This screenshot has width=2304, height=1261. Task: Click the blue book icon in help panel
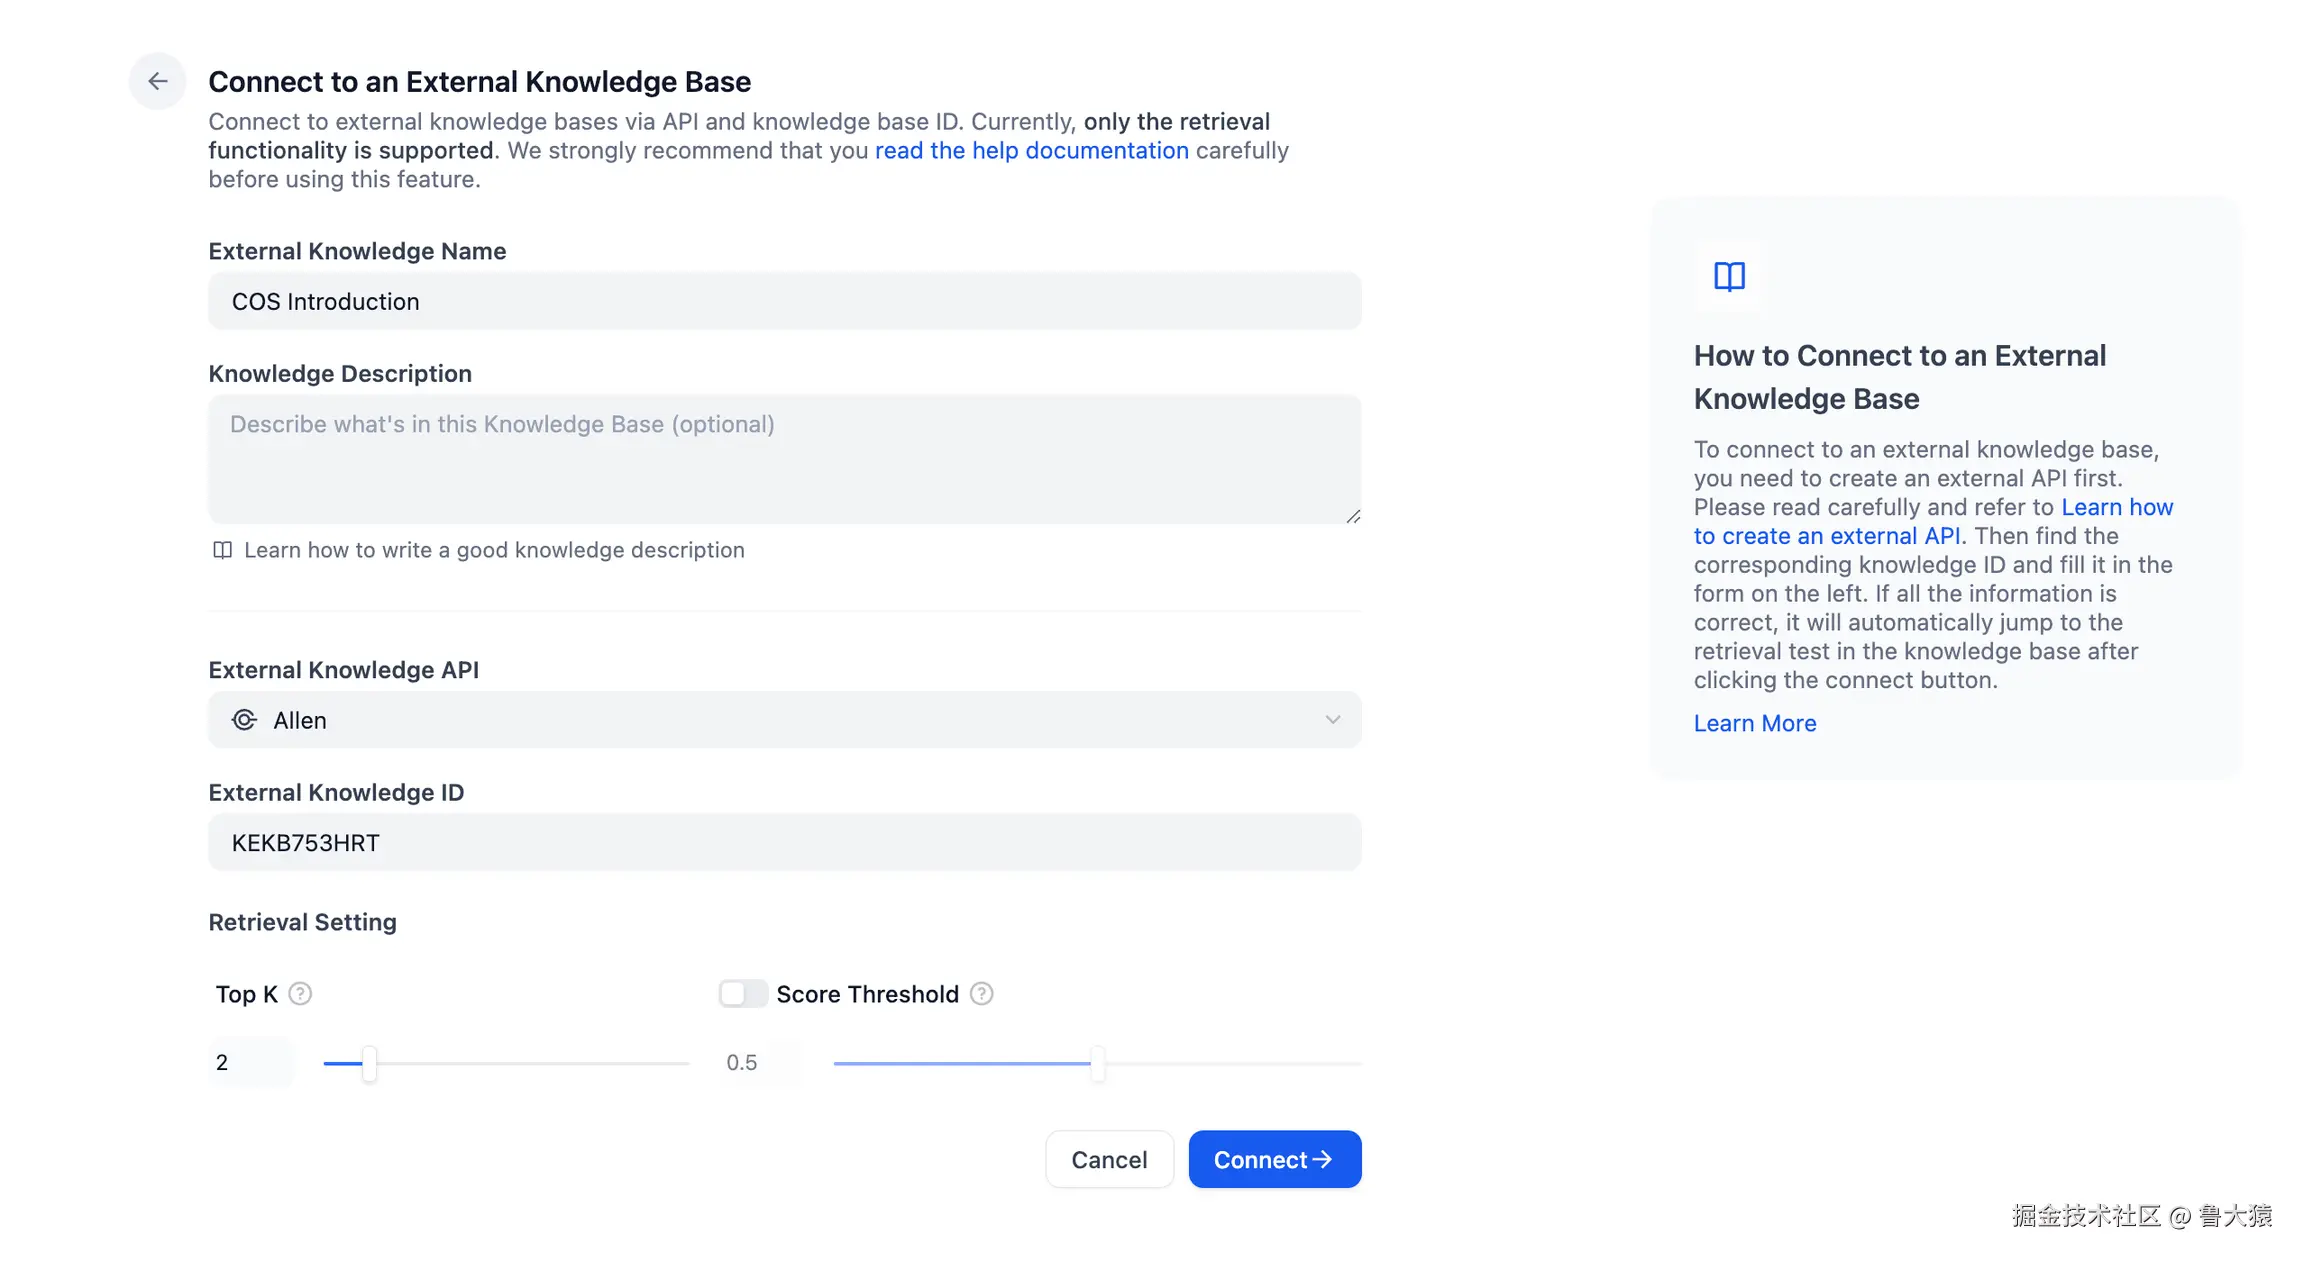click(1729, 276)
